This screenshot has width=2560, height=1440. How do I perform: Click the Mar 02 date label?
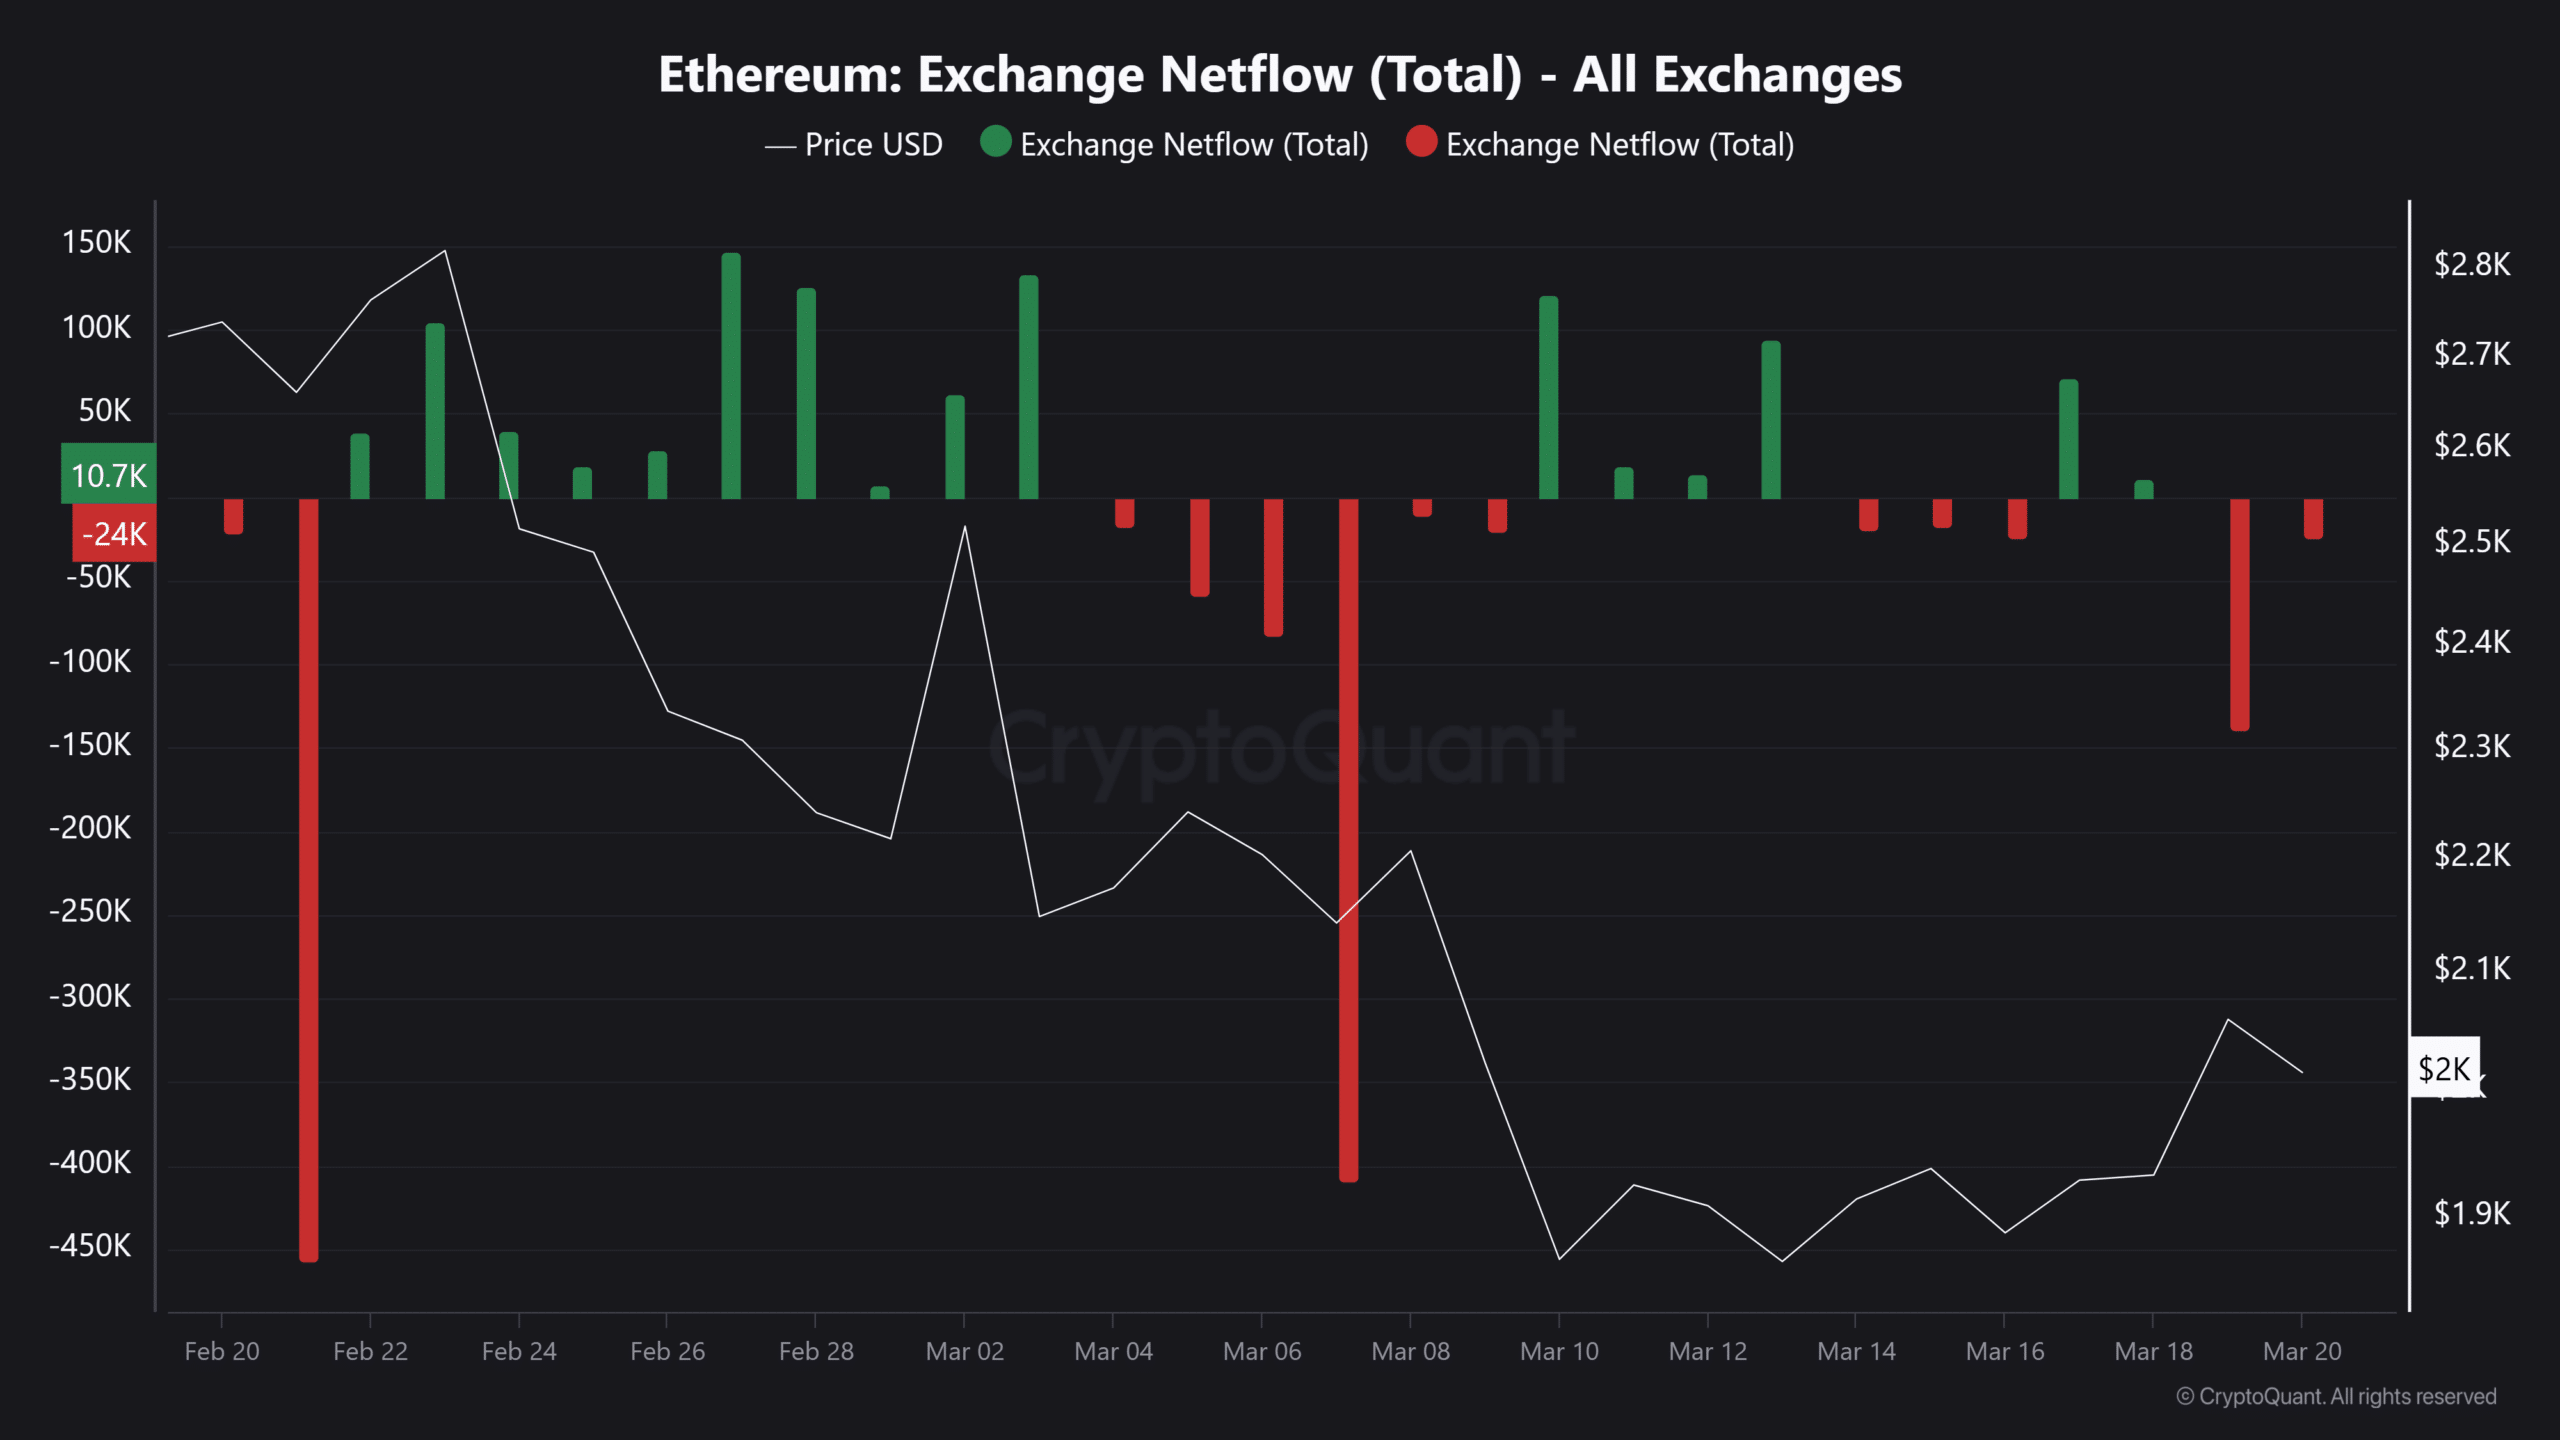[964, 1351]
